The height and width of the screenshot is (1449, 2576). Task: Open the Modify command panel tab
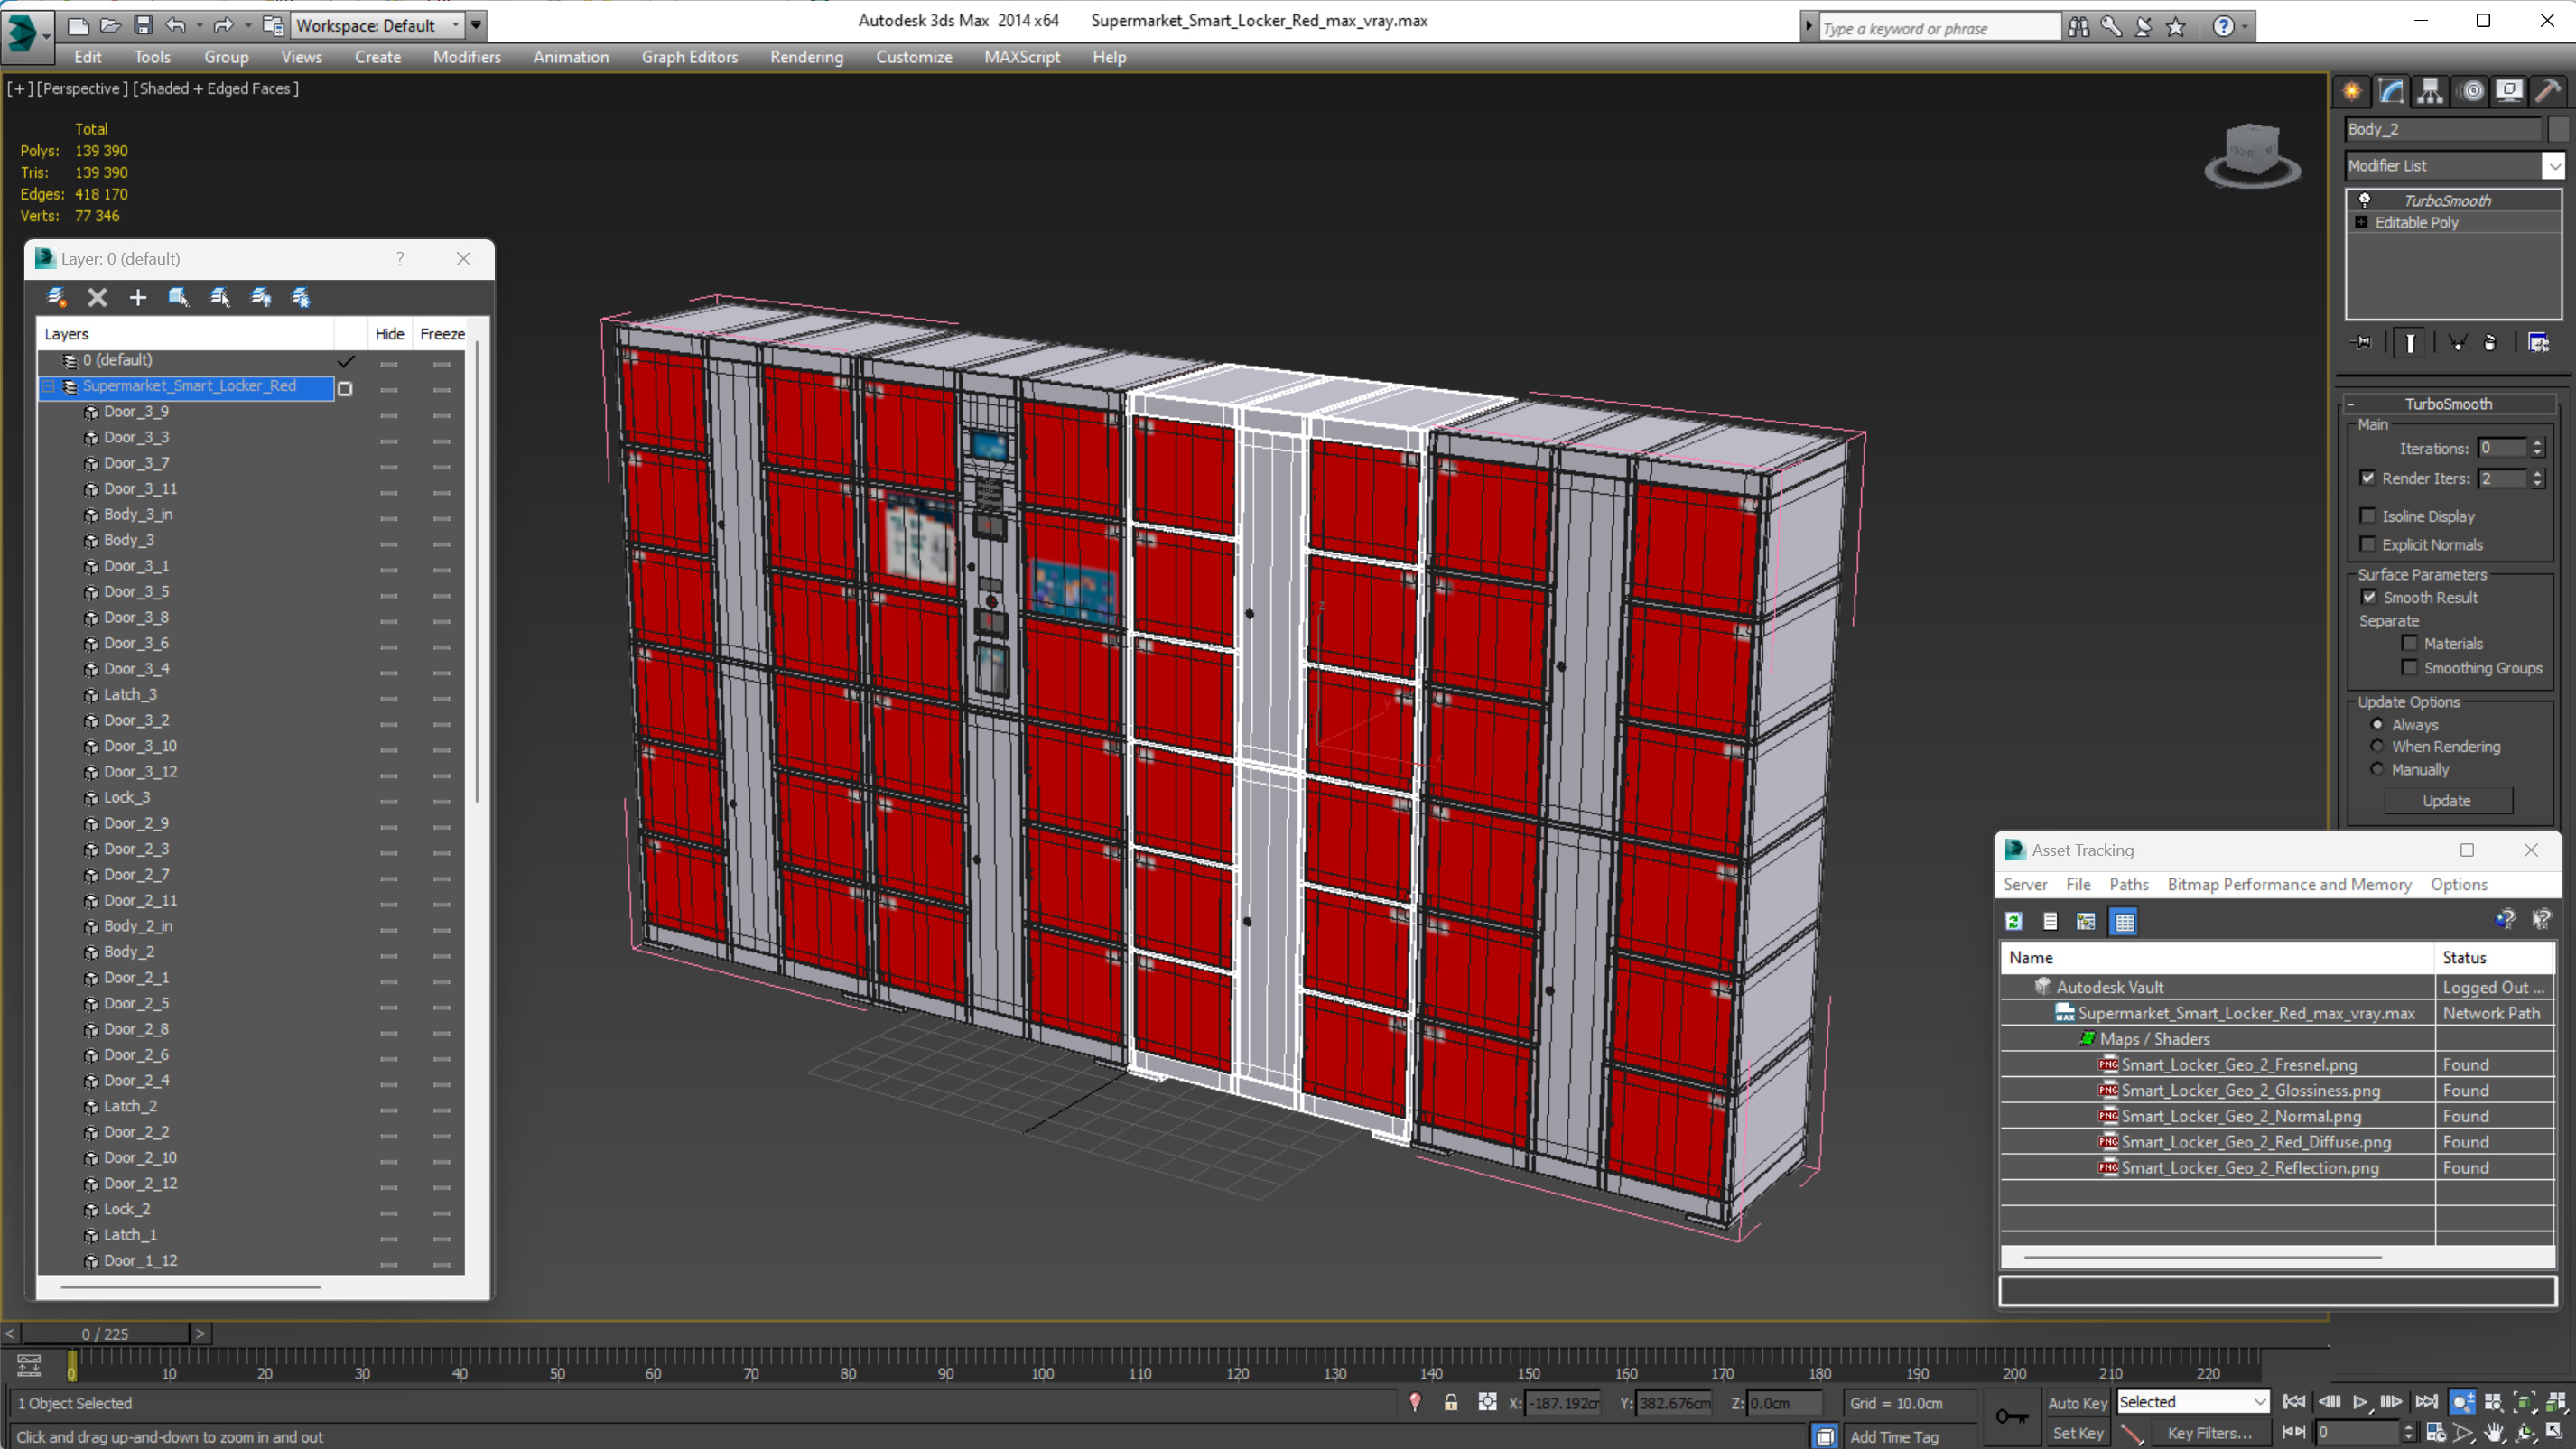[2391, 91]
